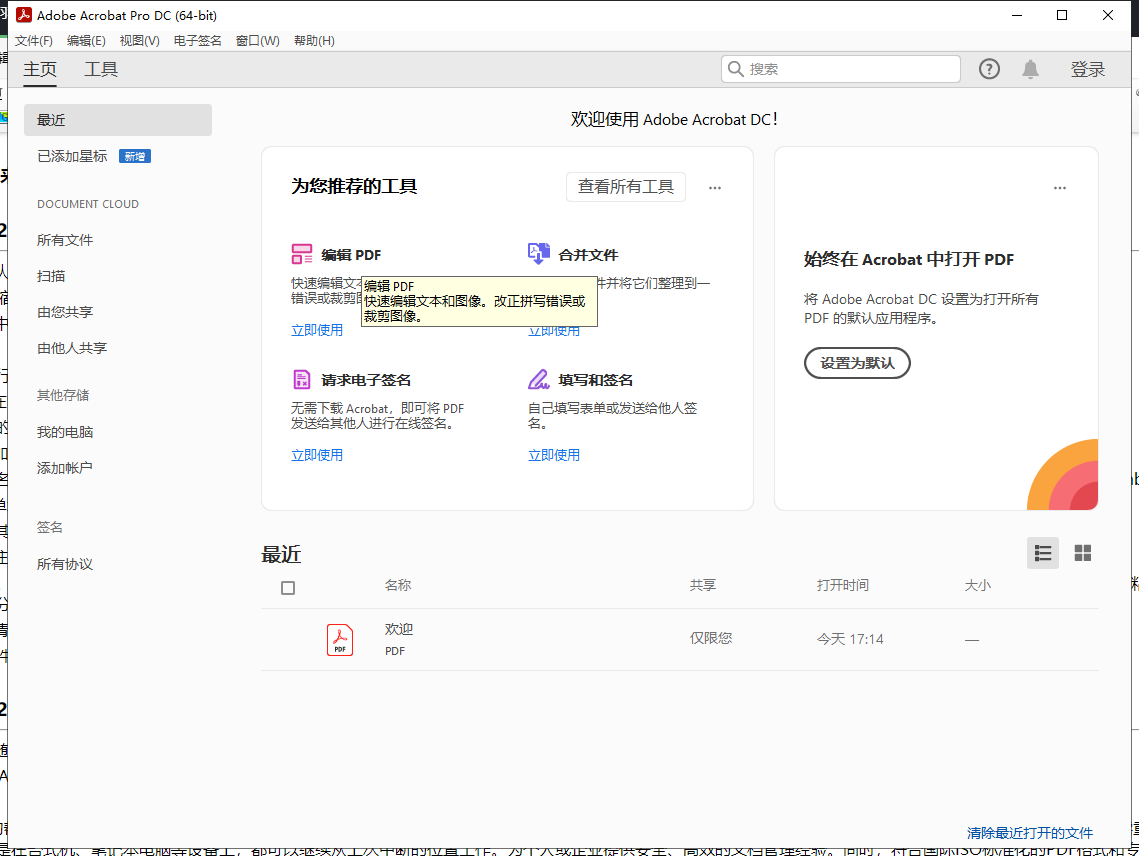
Task: Open the more options menu on recommended tools
Action: [714, 187]
